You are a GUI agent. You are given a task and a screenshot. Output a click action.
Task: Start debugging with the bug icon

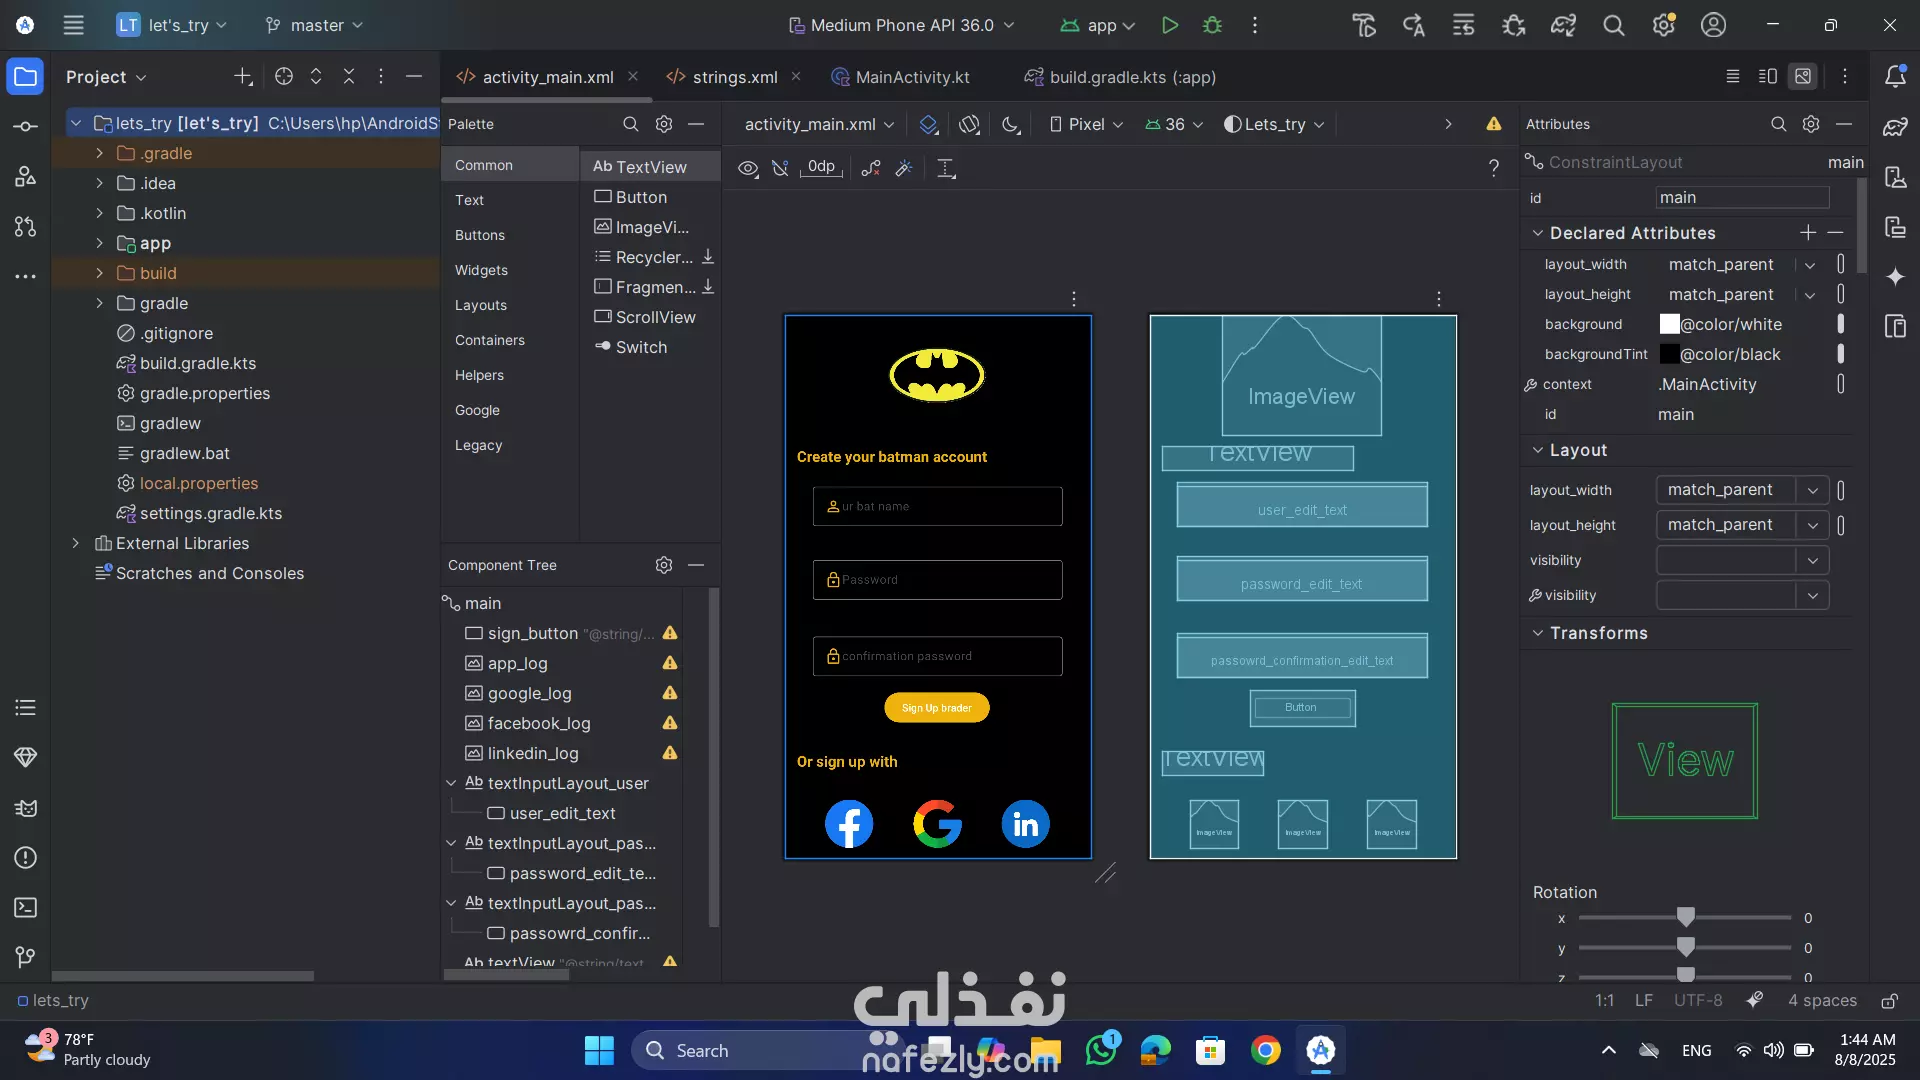[1212, 25]
